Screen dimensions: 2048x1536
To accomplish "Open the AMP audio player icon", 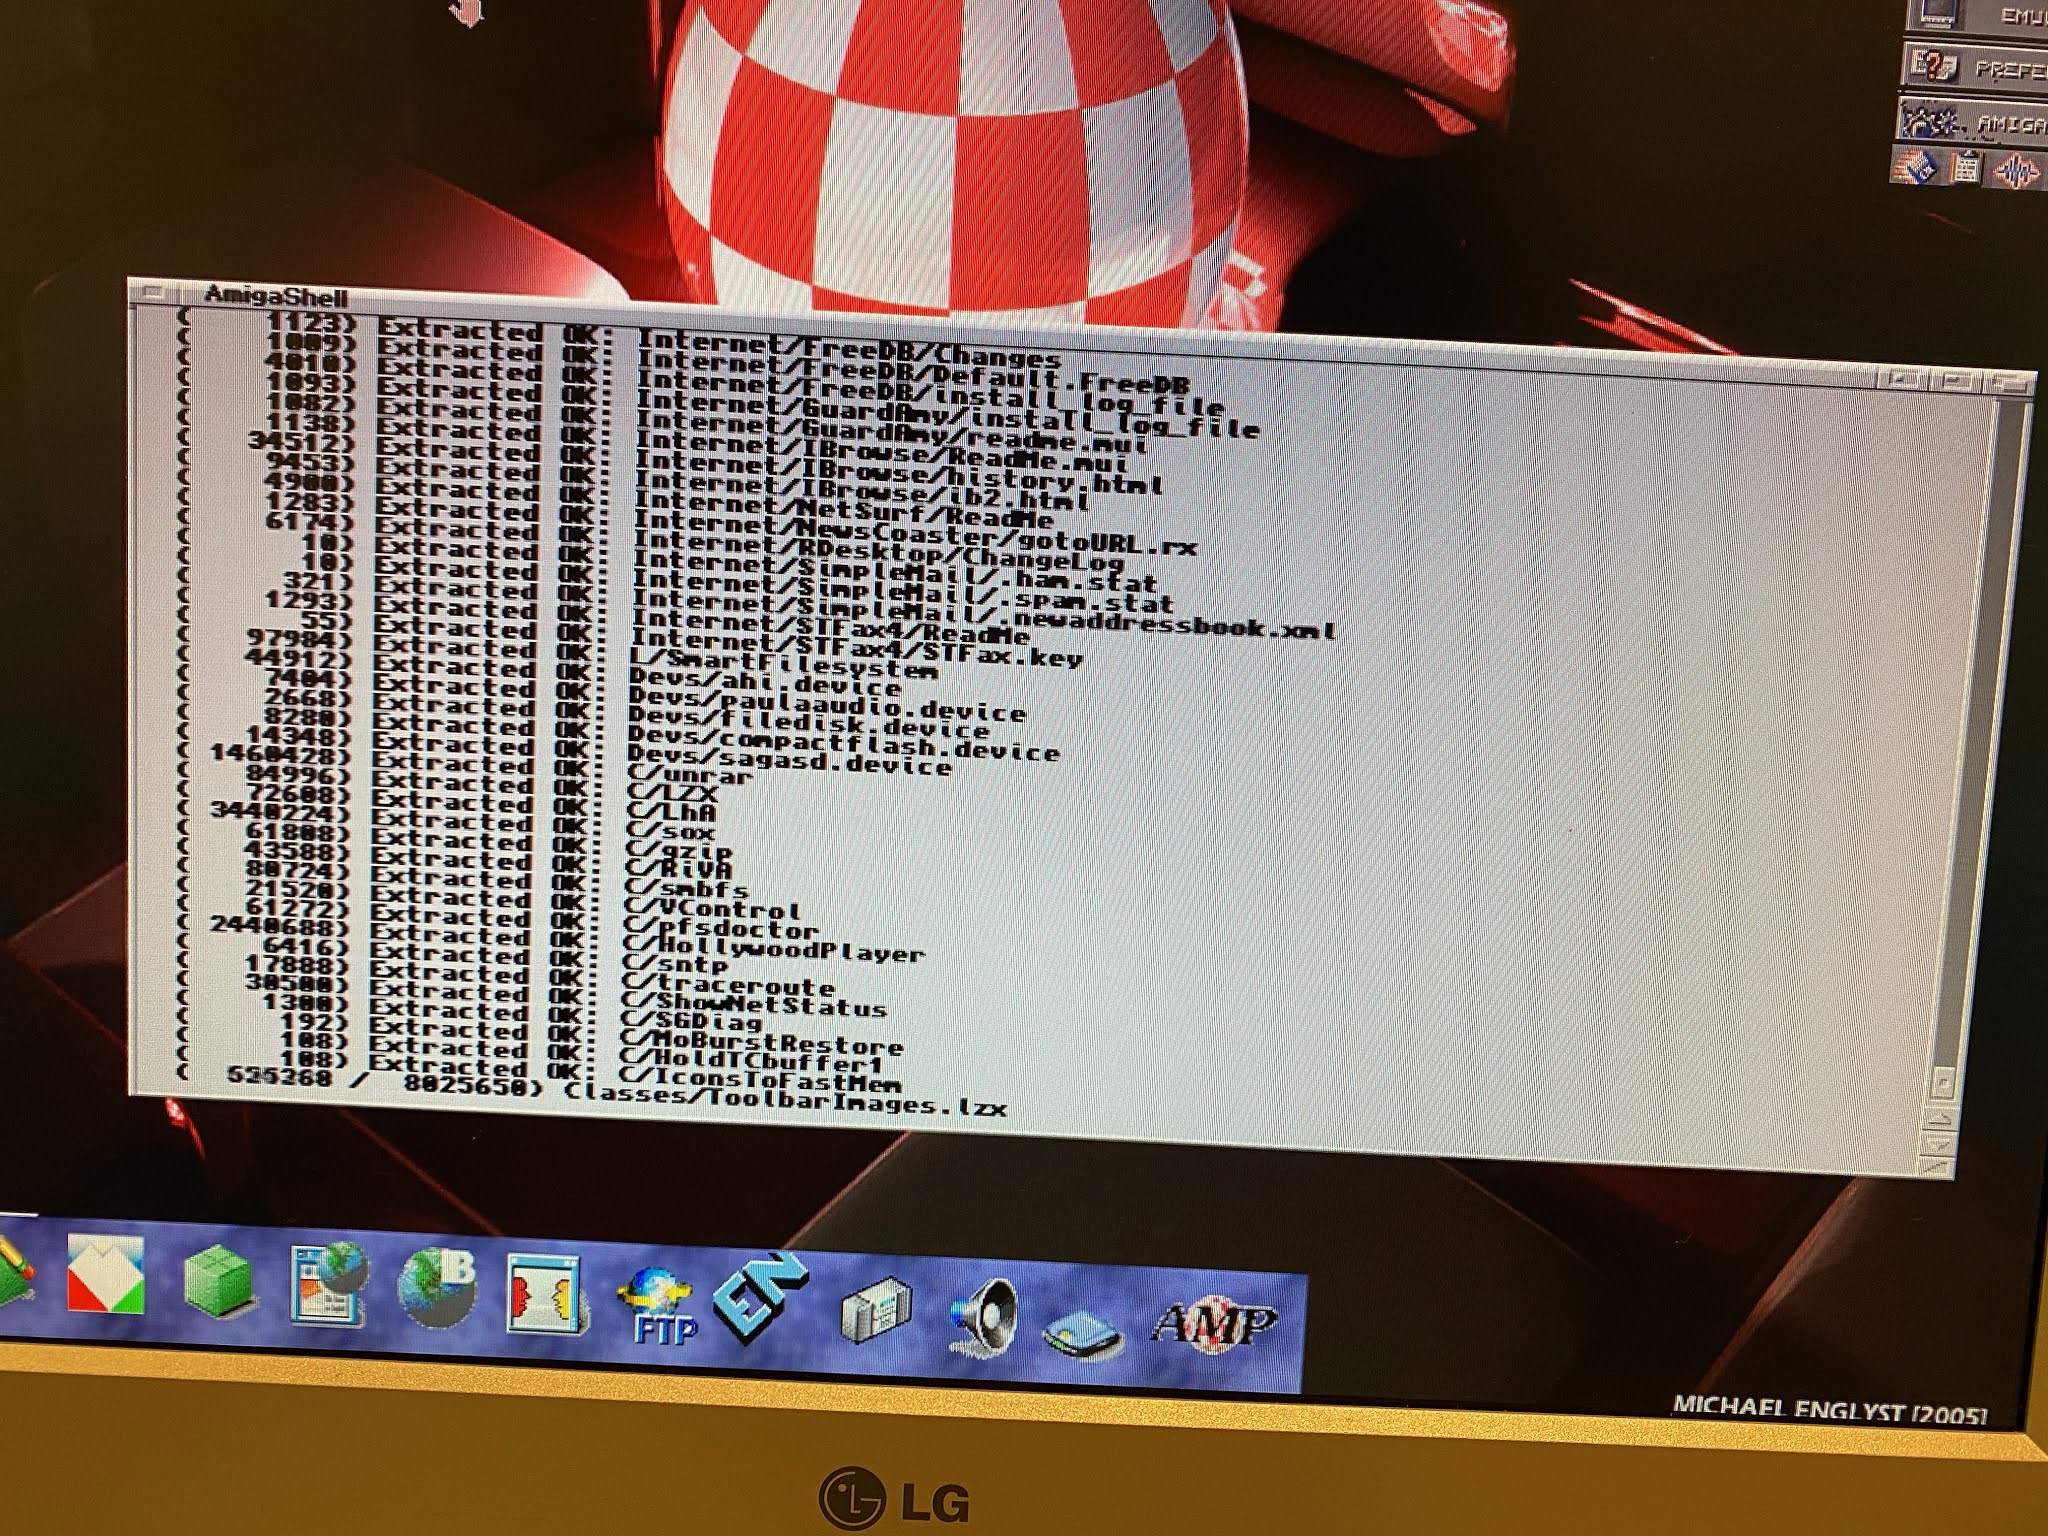I will click(1215, 1324).
